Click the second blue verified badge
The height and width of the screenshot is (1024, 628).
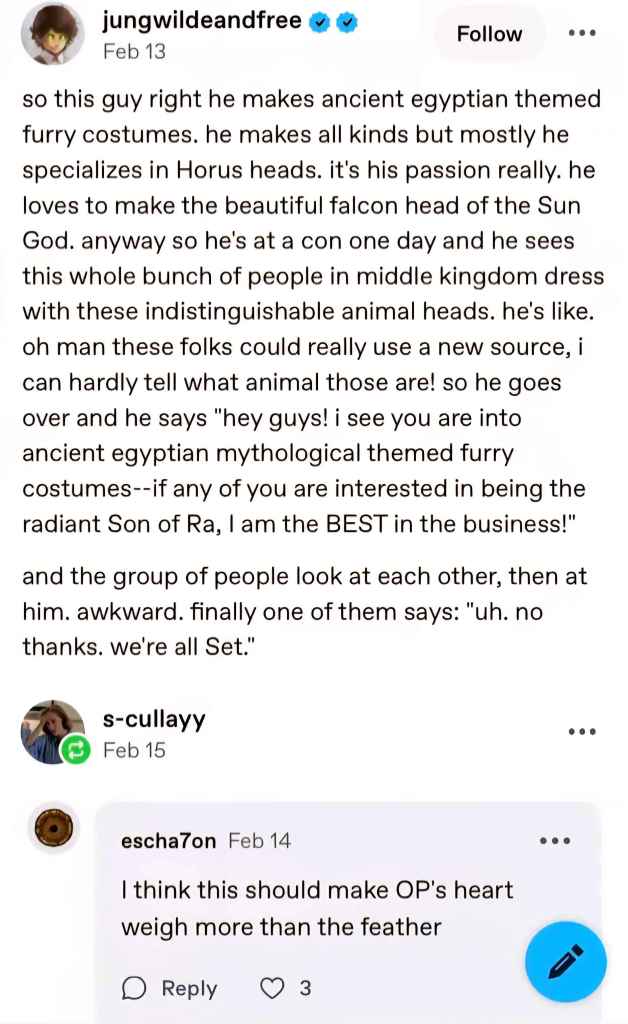tap(349, 21)
